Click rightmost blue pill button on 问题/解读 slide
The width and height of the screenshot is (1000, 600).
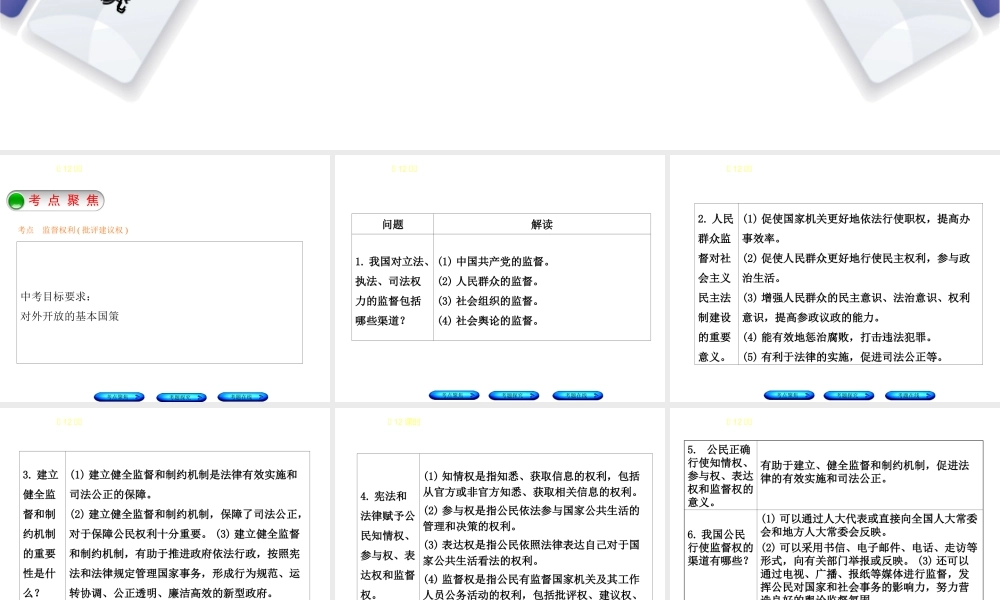click(x=578, y=395)
